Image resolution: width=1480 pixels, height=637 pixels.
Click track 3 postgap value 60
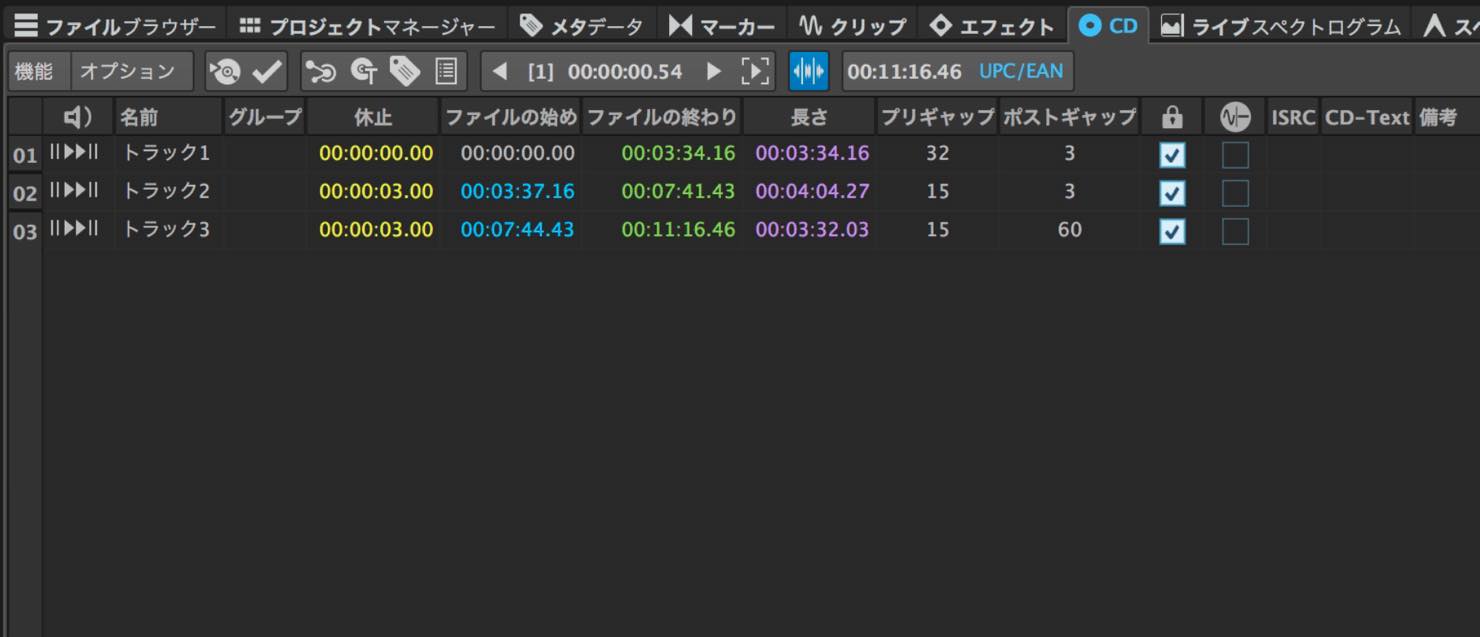(1069, 230)
